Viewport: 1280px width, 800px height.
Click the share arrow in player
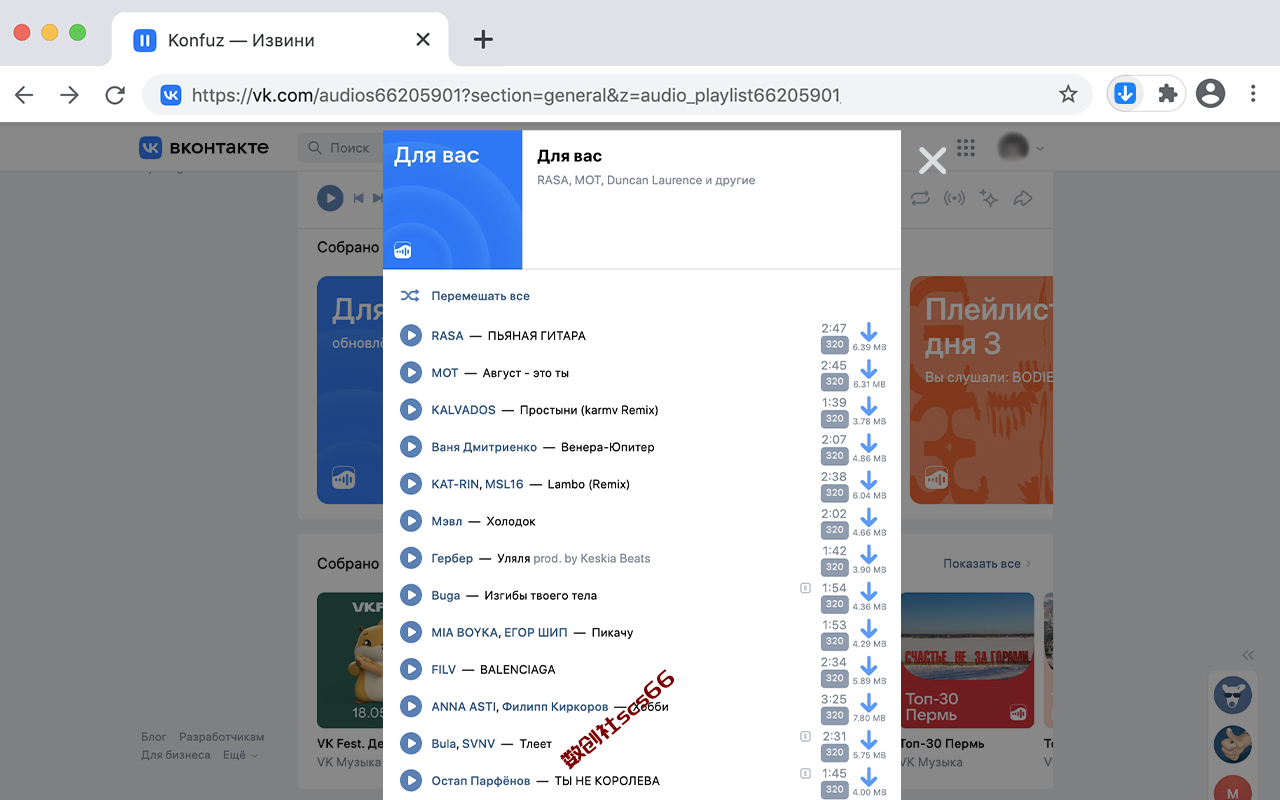pos(1023,198)
